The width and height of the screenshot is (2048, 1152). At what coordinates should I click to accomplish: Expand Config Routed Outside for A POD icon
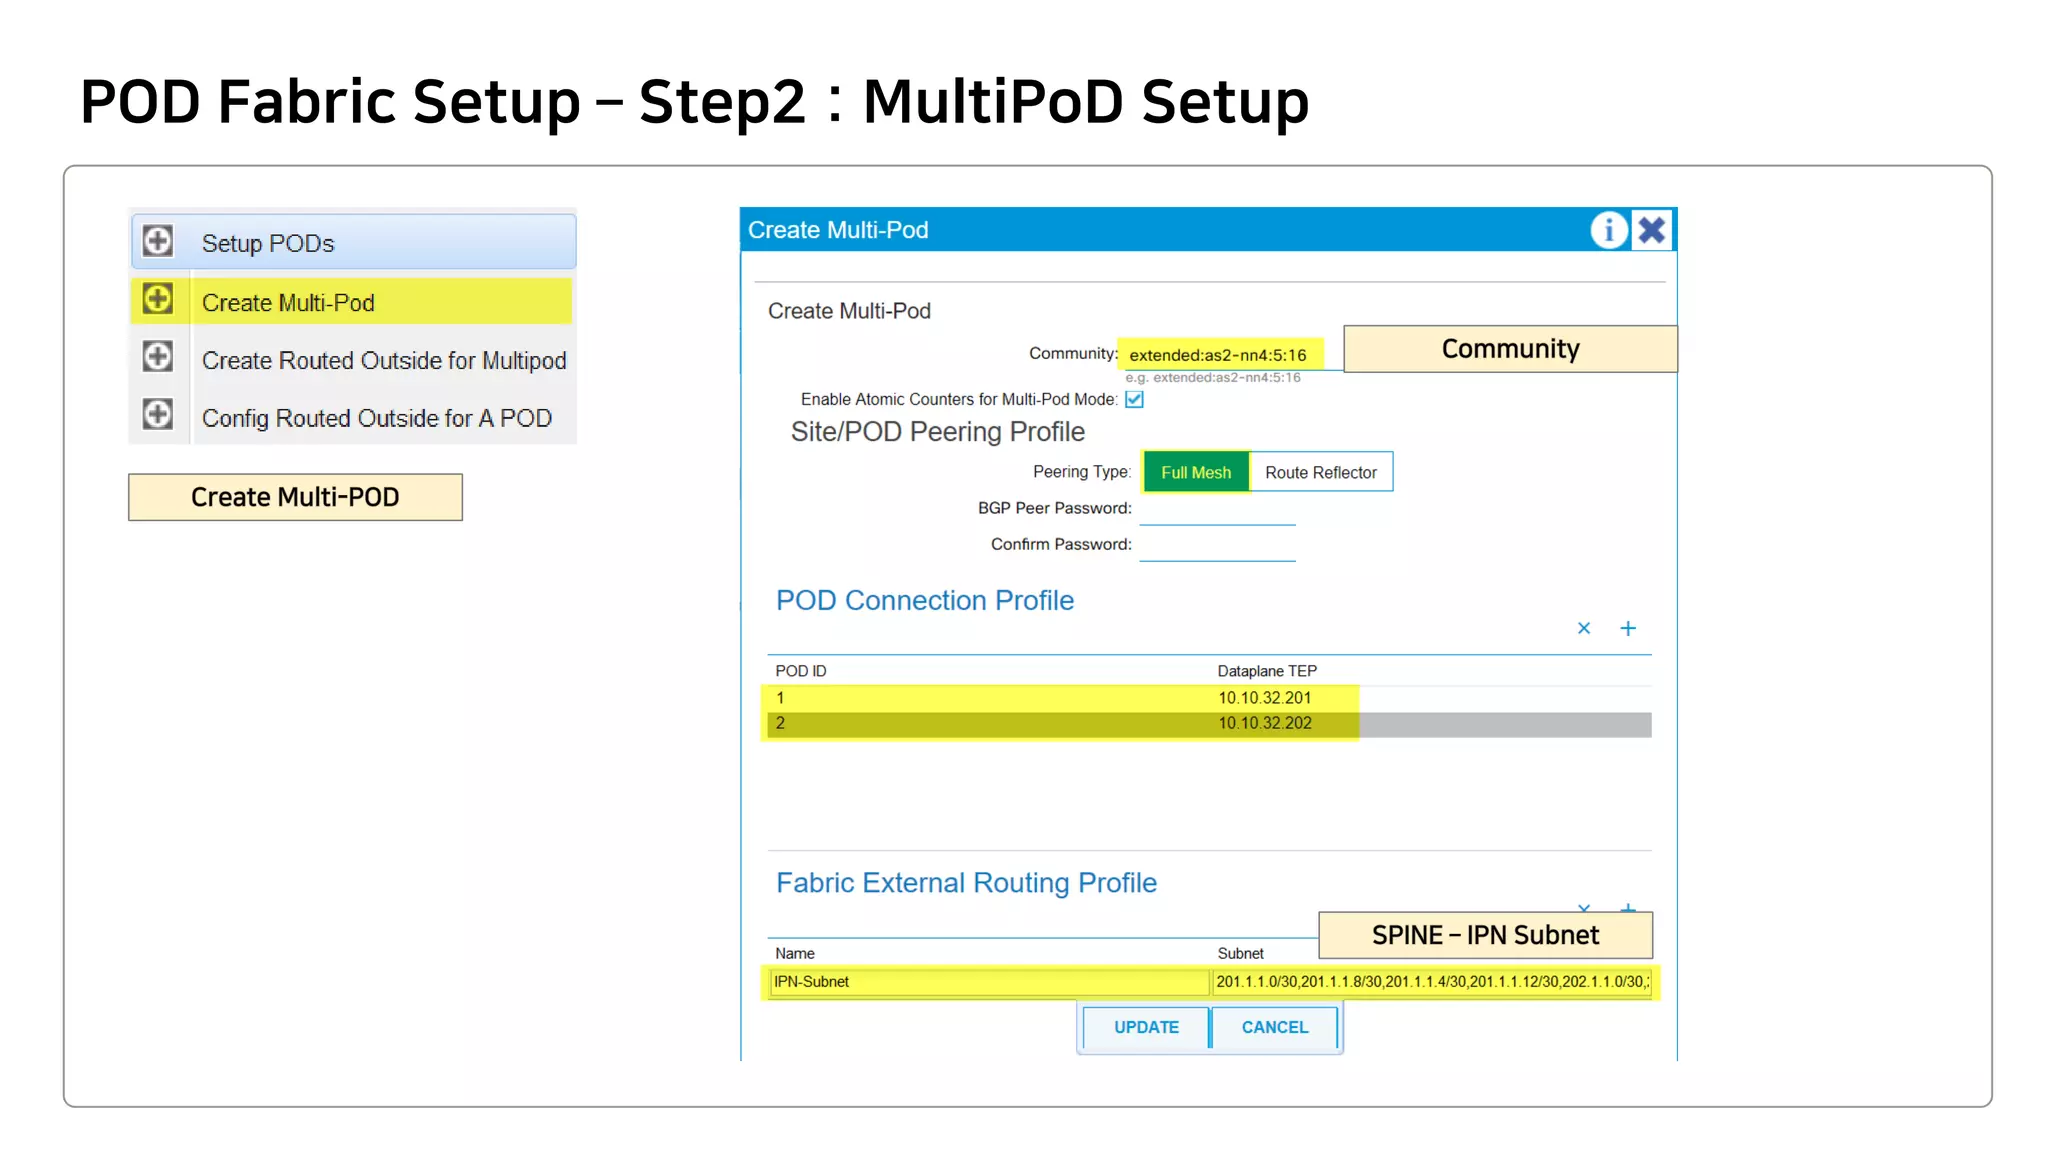157,414
